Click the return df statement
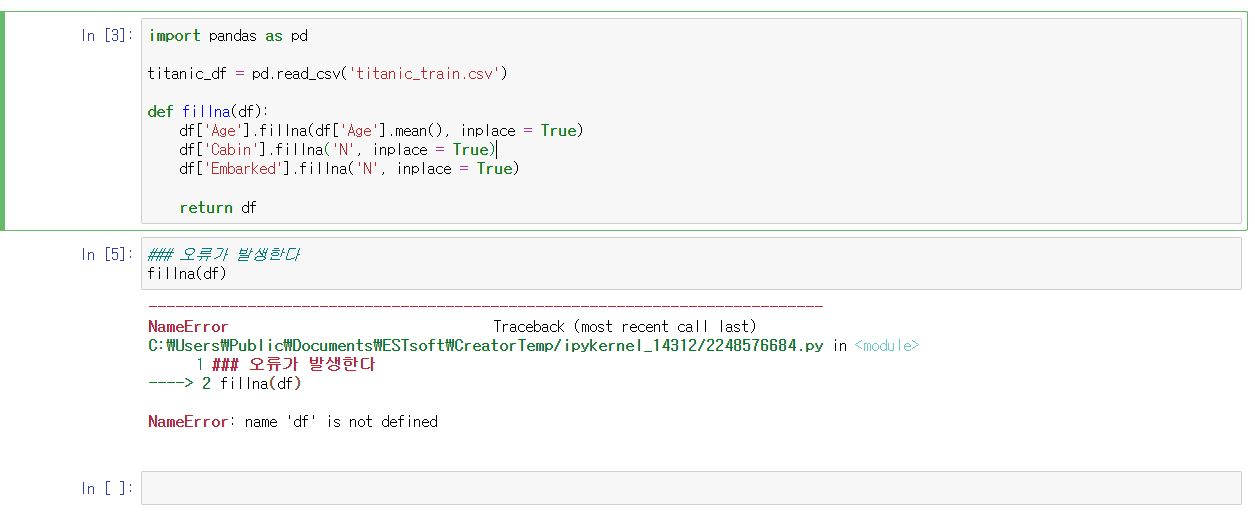This screenshot has height=521, width=1255. click(x=219, y=208)
